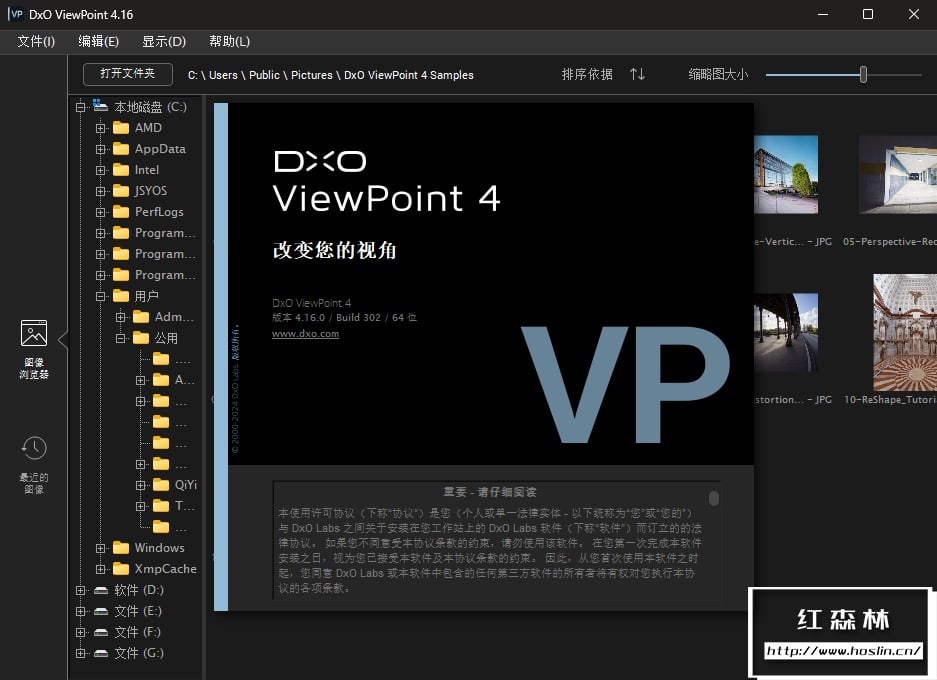
Task: Select the Windows folder icon
Action: [121, 548]
